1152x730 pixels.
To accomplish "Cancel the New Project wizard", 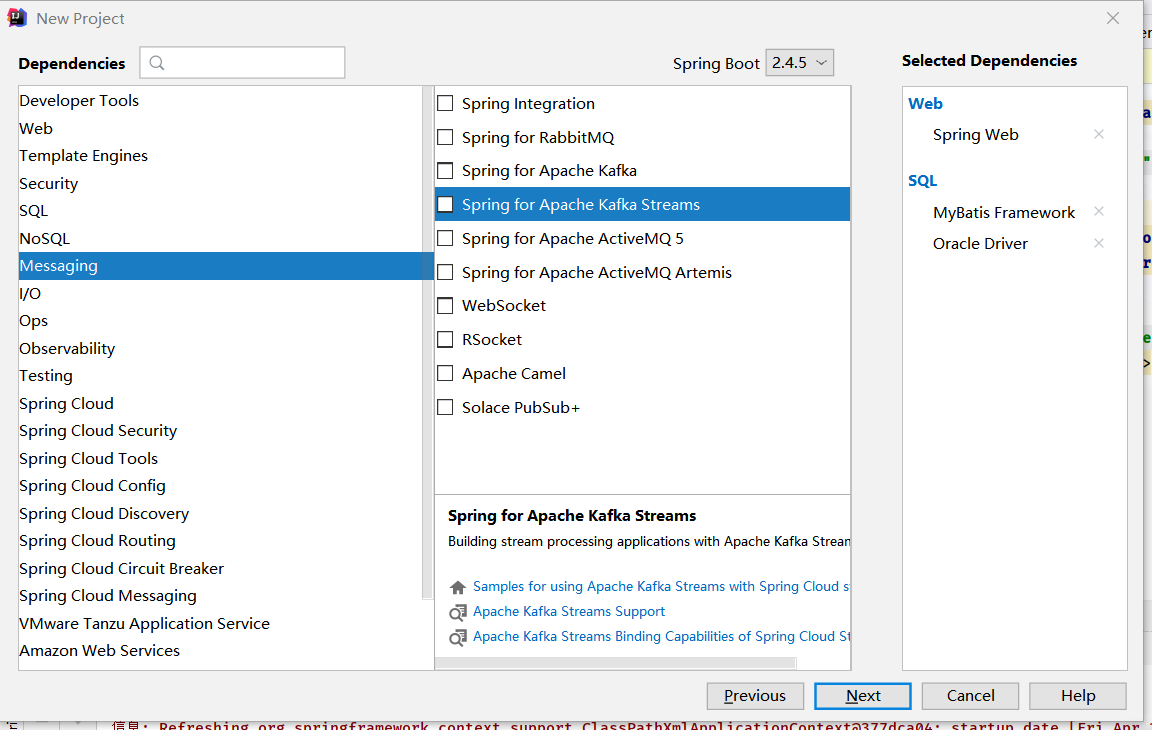I will pyautogui.click(x=971, y=696).
